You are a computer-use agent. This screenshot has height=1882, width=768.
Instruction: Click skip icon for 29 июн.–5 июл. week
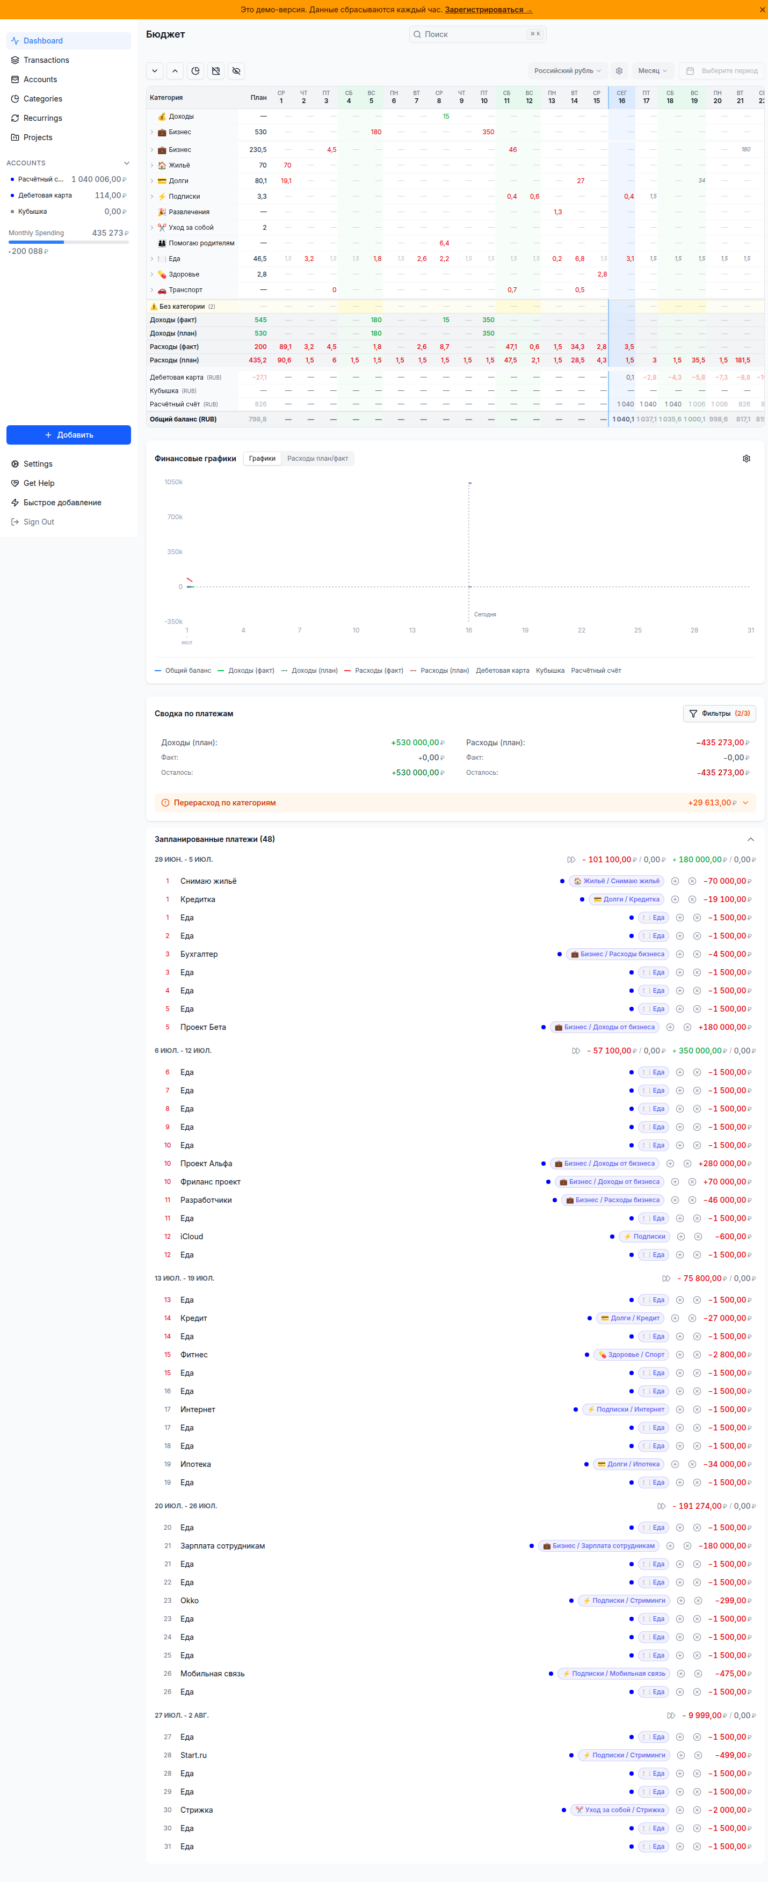coord(571,859)
